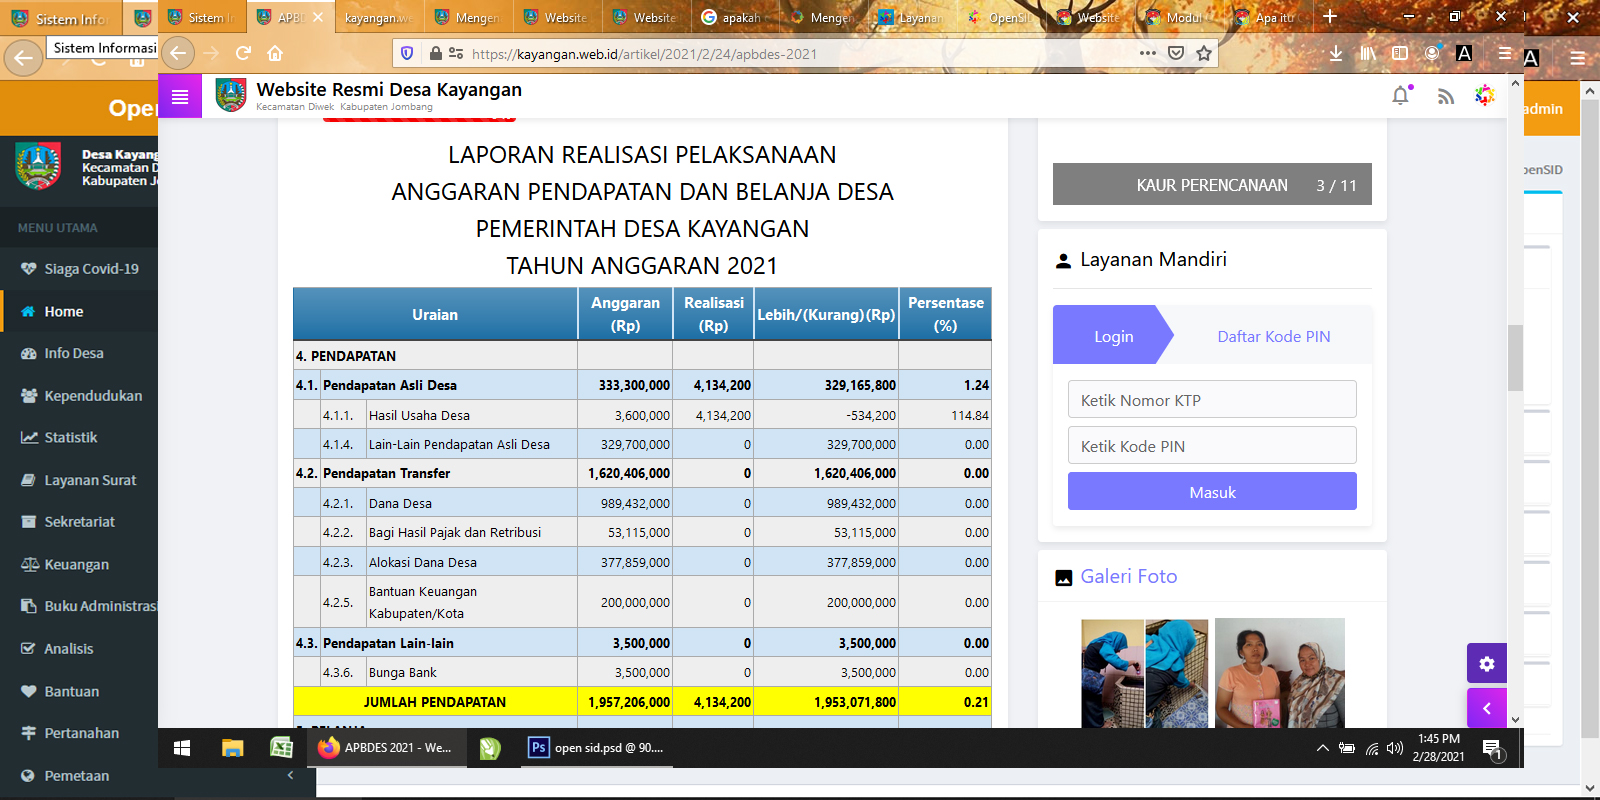The height and width of the screenshot is (800, 1600).
Task: Reload the current page
Action: click(243, 54)
